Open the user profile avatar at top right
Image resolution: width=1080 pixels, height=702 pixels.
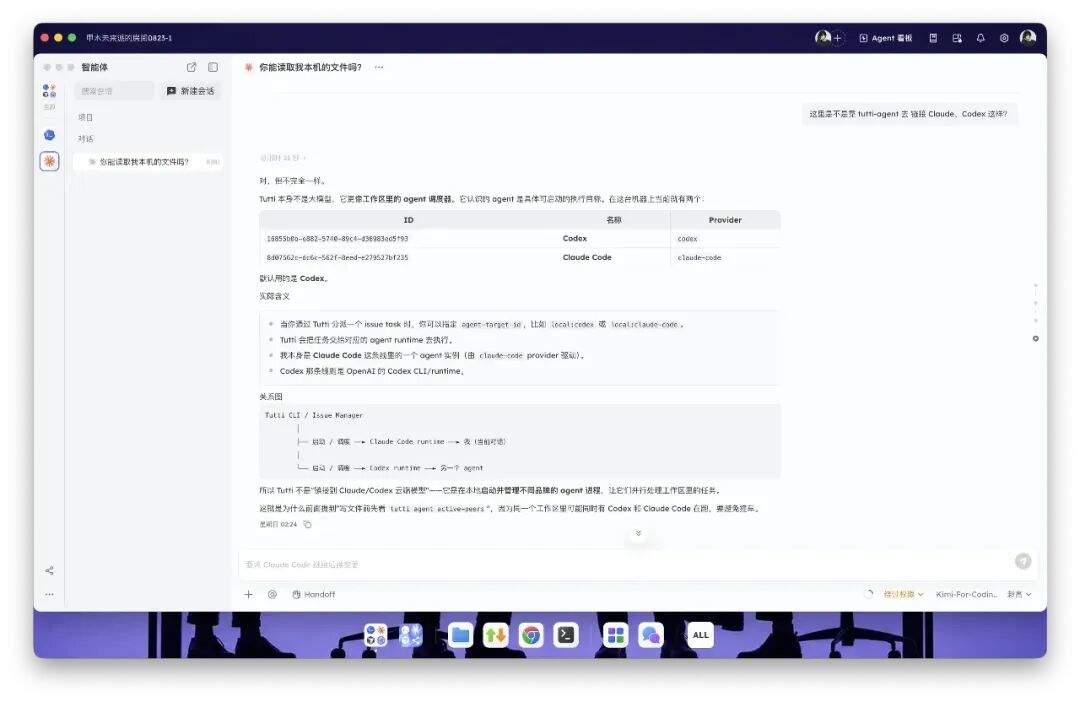coord(1028,37)
